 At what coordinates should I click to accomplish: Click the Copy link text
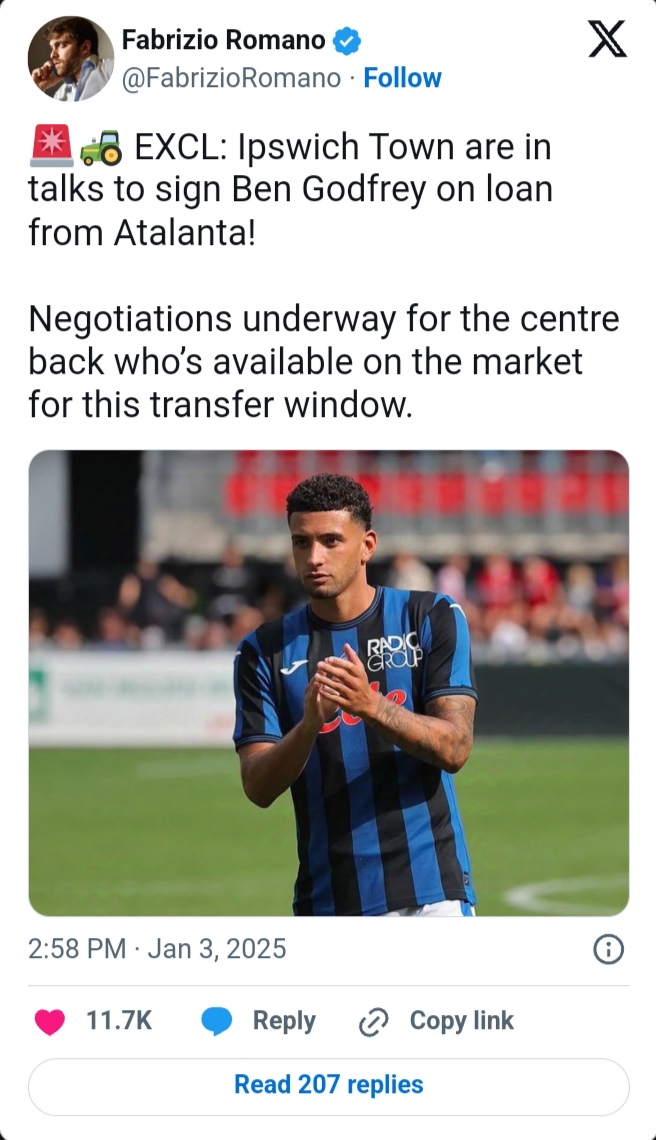point(462,1020)
